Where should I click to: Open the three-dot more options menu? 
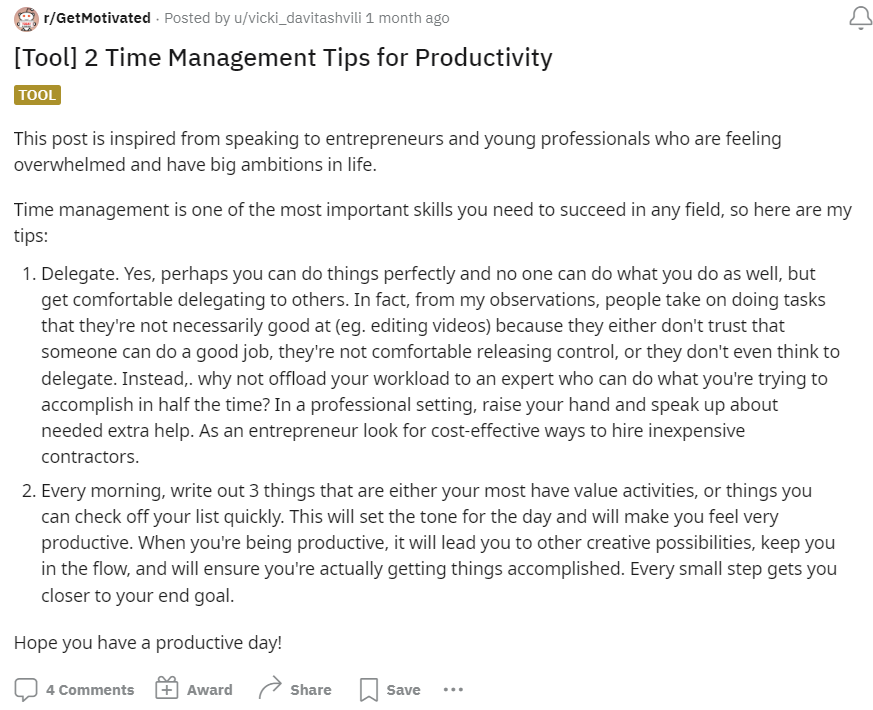[x=453, y=690]
